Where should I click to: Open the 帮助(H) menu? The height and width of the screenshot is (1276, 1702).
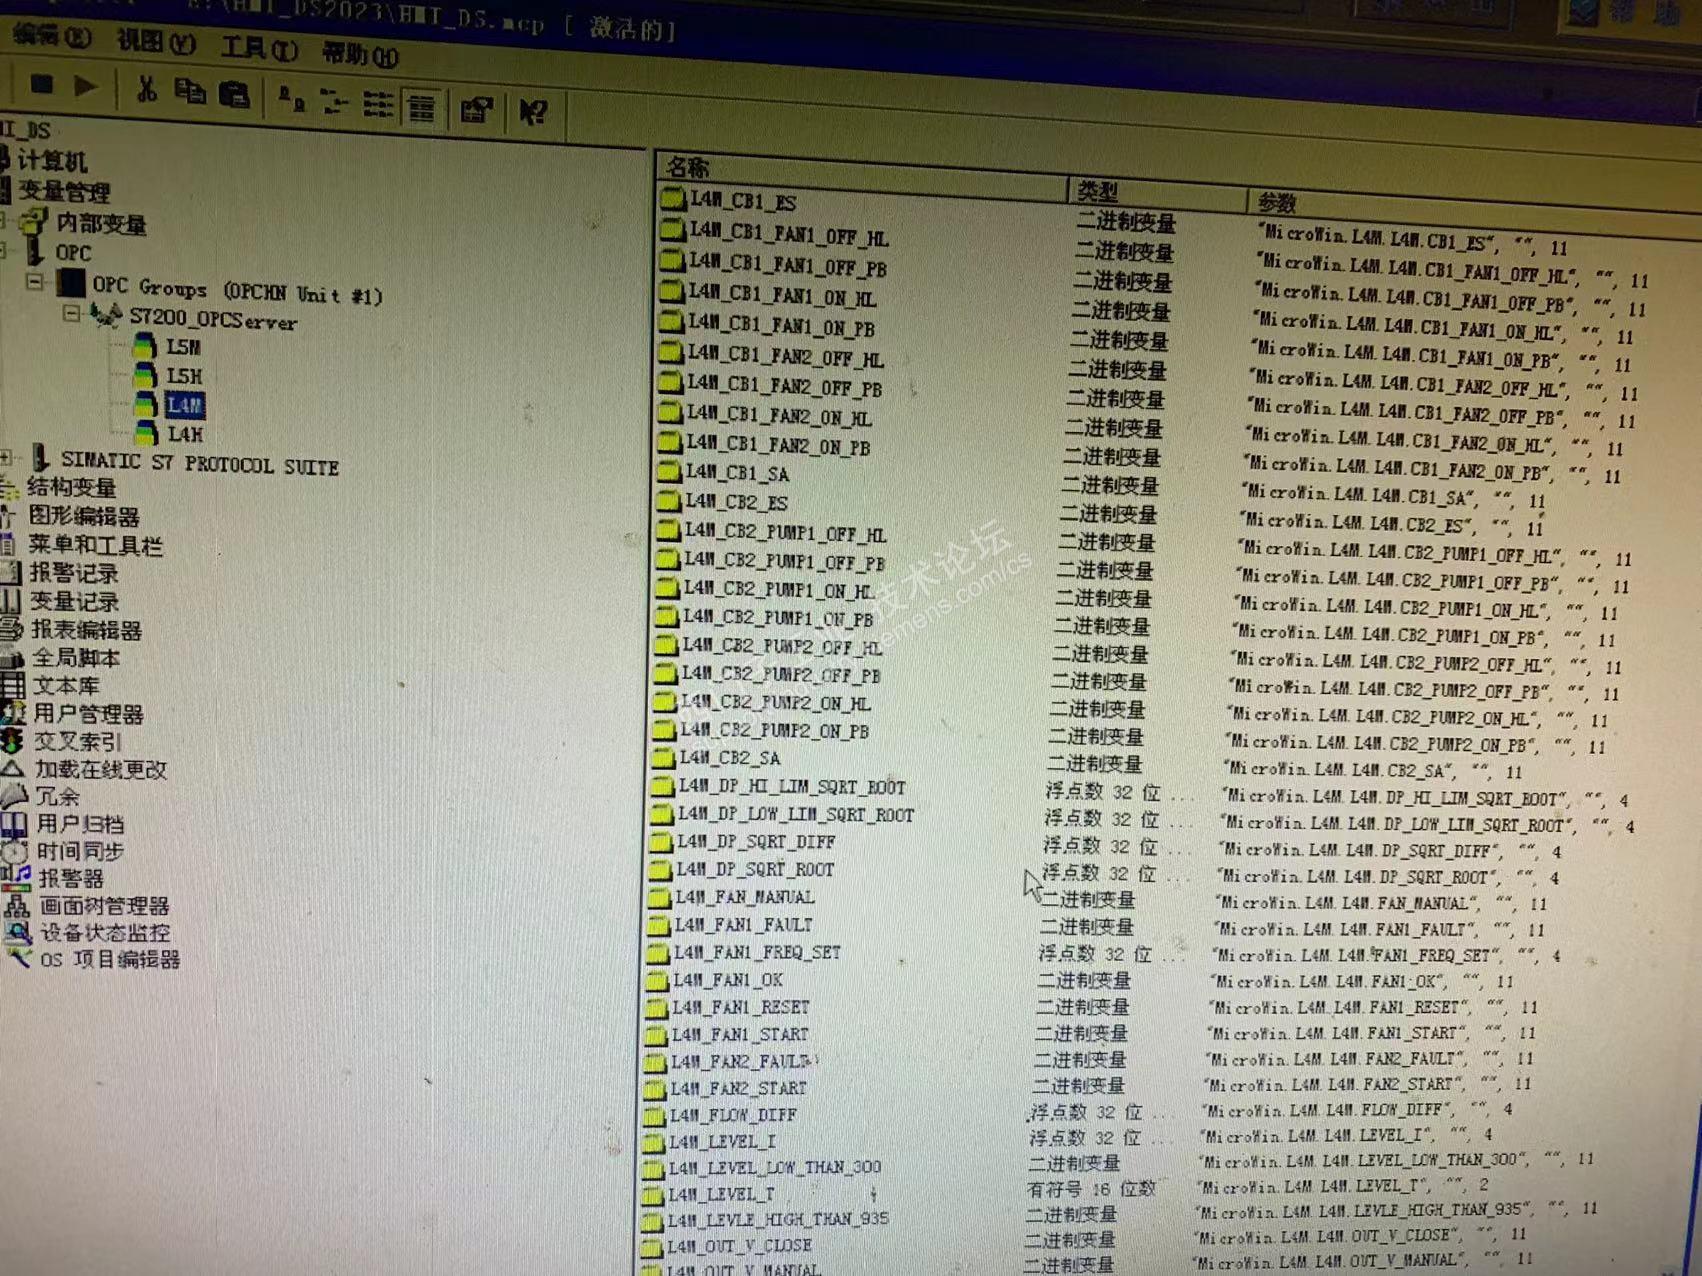coord(360,54)
